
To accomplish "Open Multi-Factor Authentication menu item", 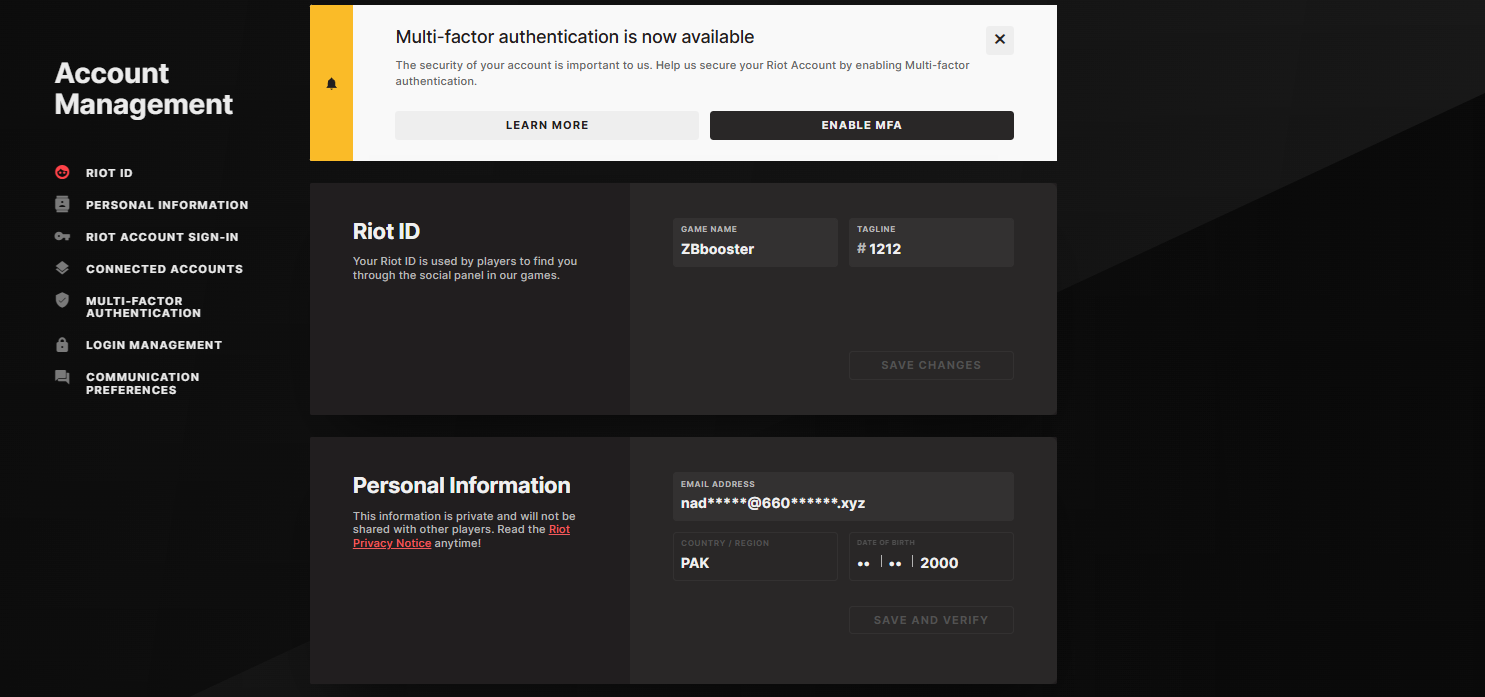I will [143, 307].
